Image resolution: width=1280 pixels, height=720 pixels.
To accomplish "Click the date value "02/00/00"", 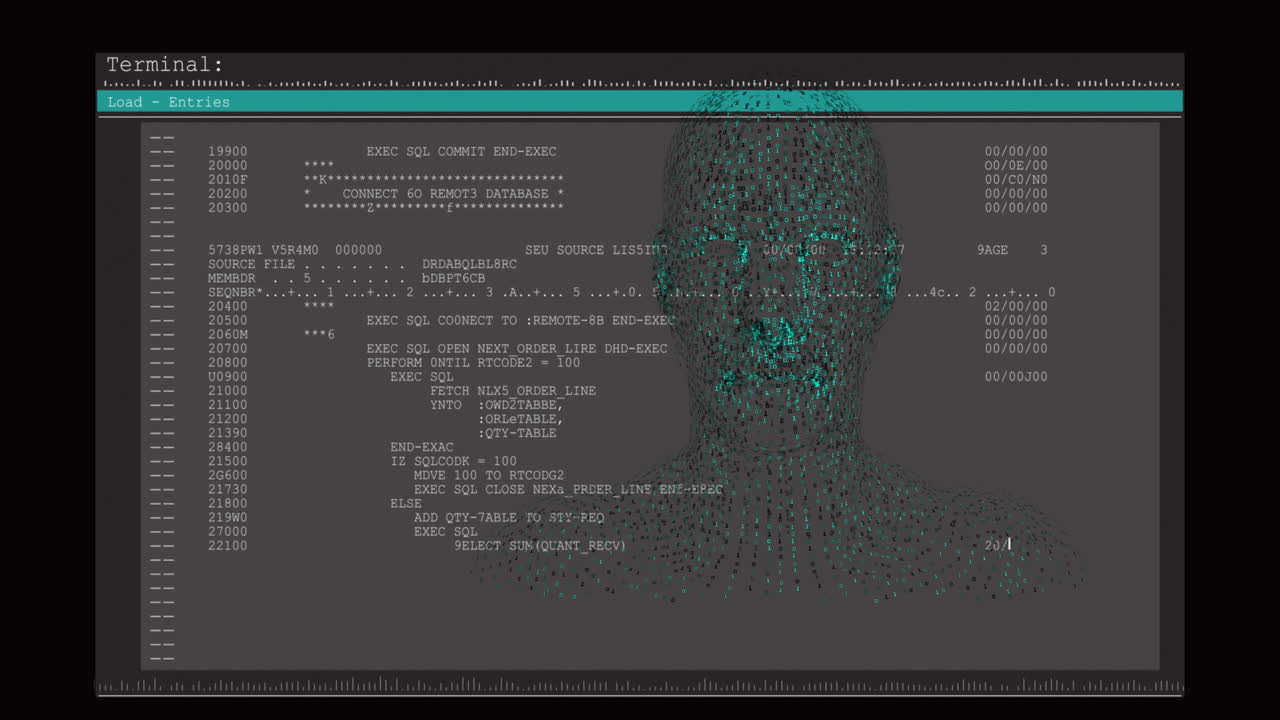I will coord(1016,306).
